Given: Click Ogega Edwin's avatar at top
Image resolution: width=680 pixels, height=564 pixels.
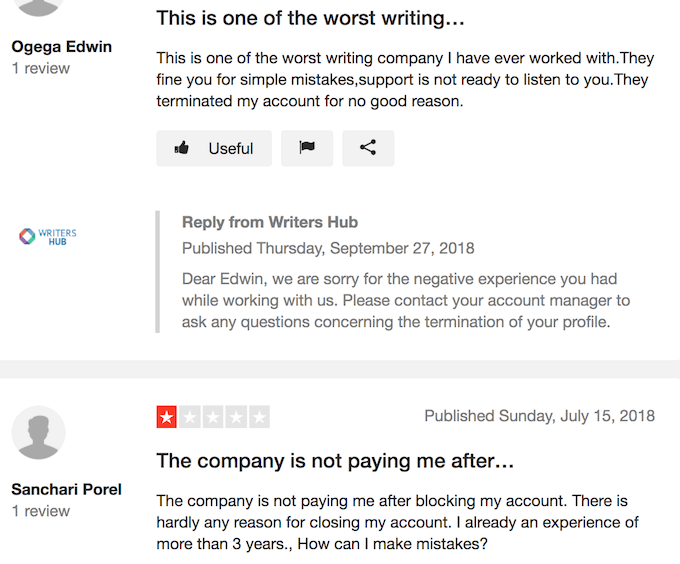Looking at the screenshot, I should click(38, 6).
